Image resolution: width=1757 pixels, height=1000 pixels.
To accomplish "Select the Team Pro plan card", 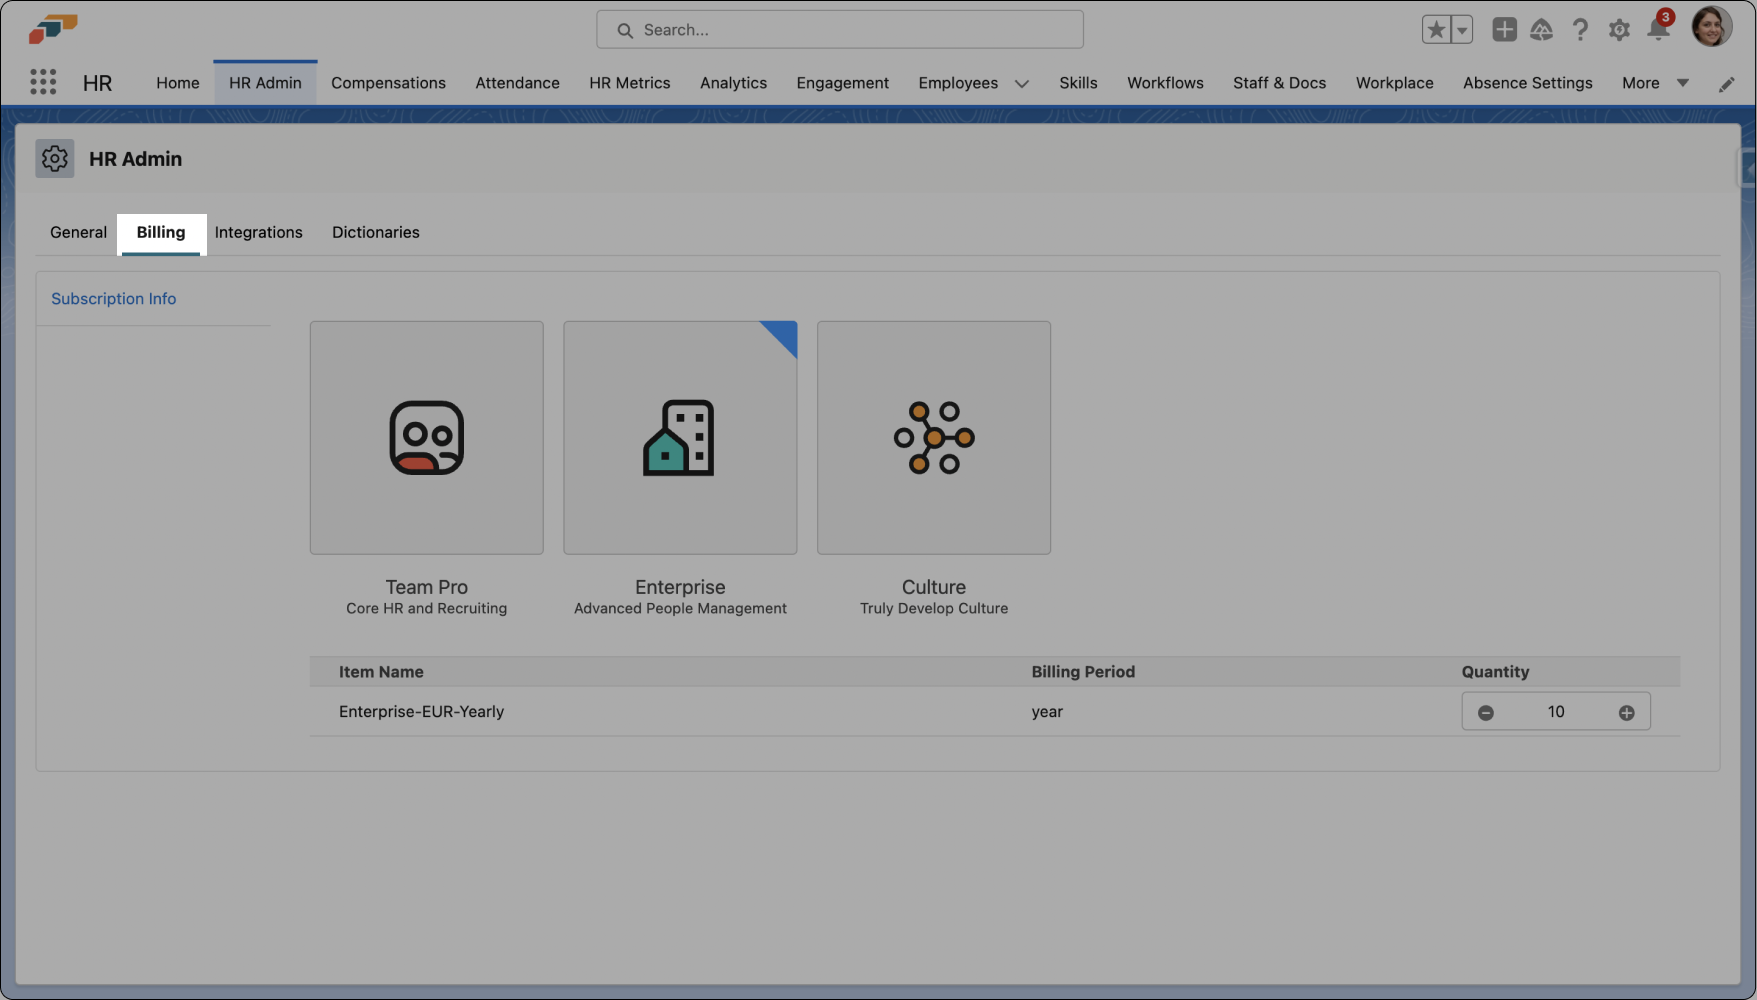I will 426,438.
